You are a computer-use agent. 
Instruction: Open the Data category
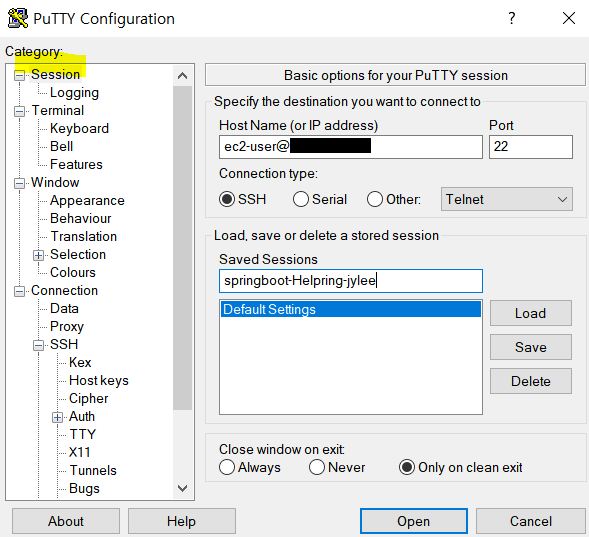(x=64, y=309)
